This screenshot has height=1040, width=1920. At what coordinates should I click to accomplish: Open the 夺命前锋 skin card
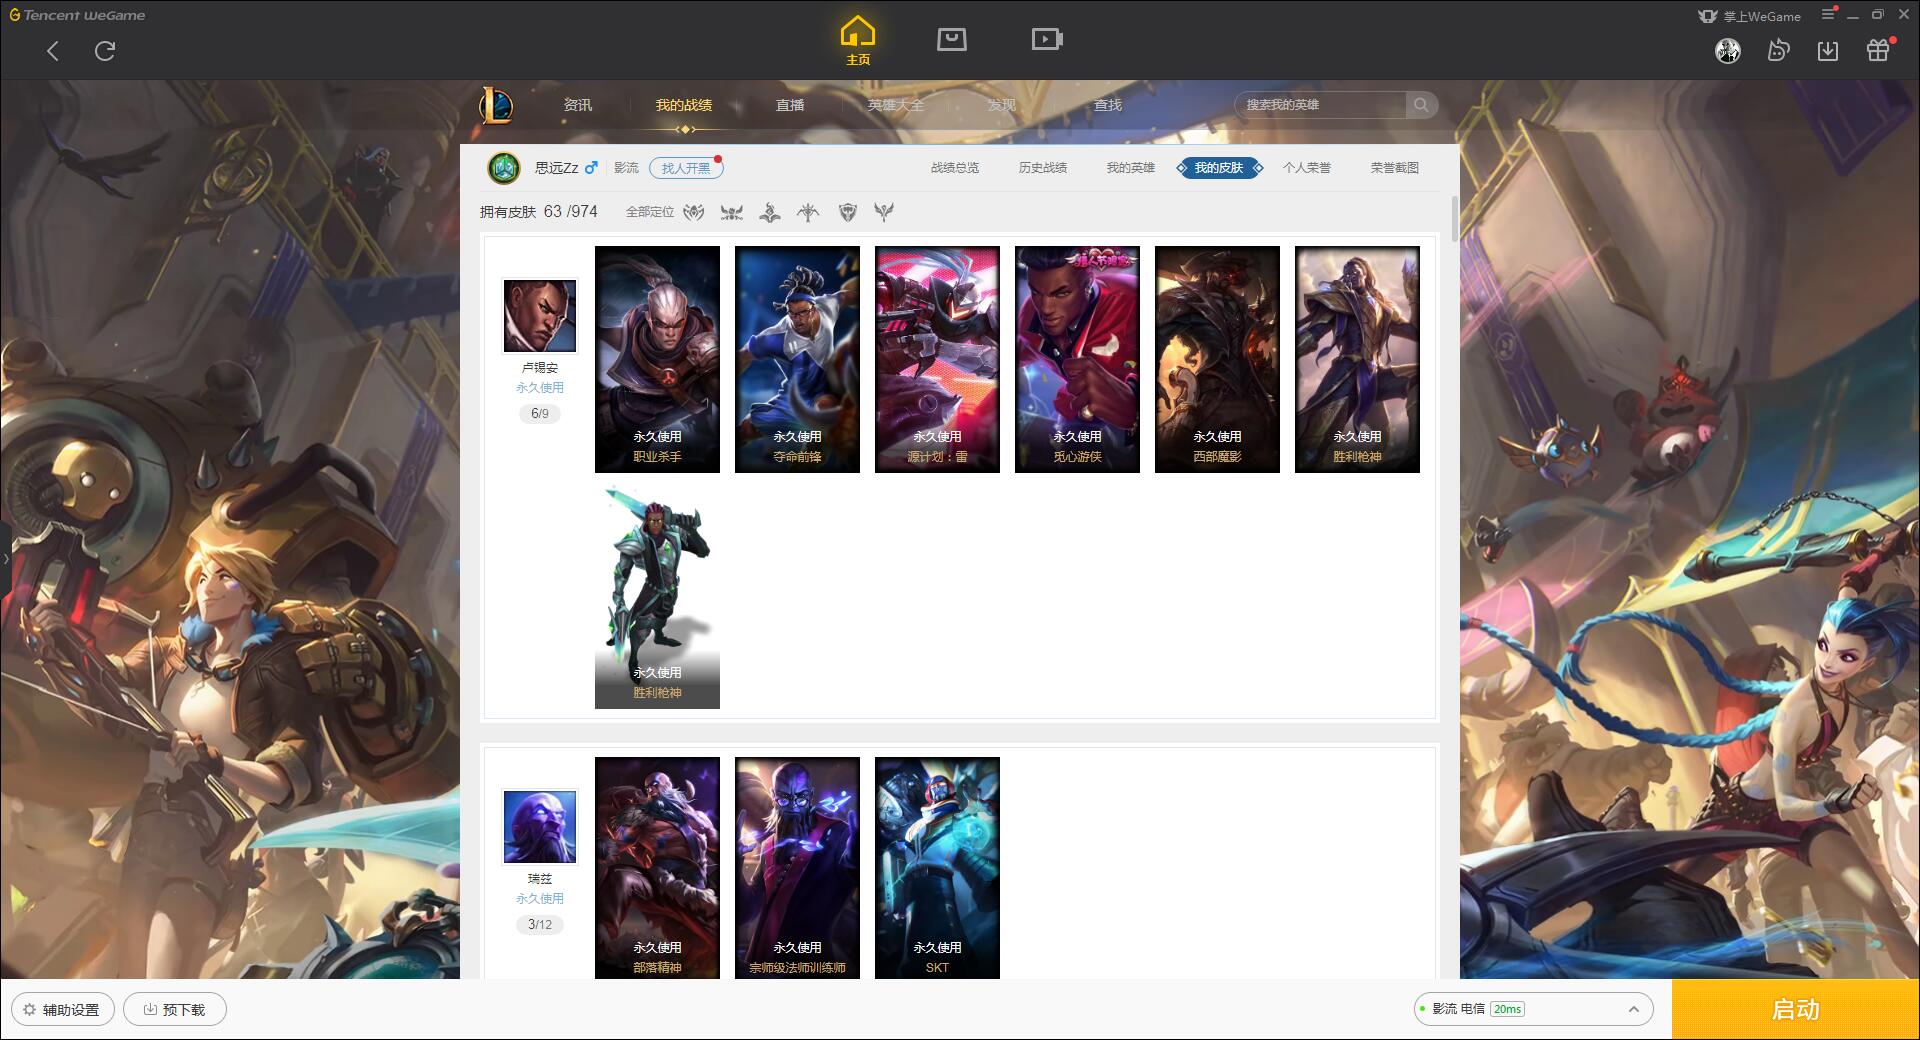pyautogui.click(x=797, y=359)
